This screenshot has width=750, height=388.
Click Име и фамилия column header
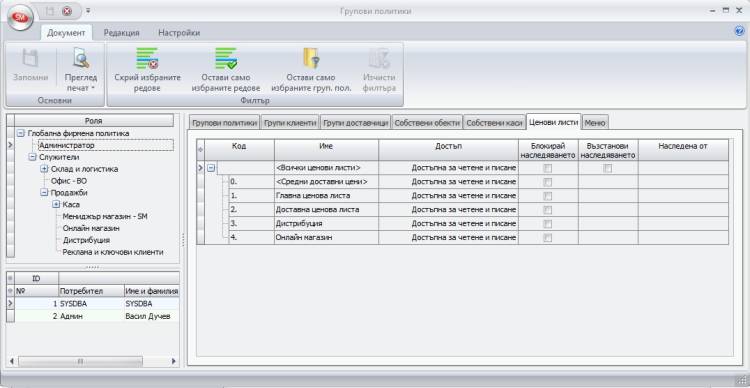151,291
